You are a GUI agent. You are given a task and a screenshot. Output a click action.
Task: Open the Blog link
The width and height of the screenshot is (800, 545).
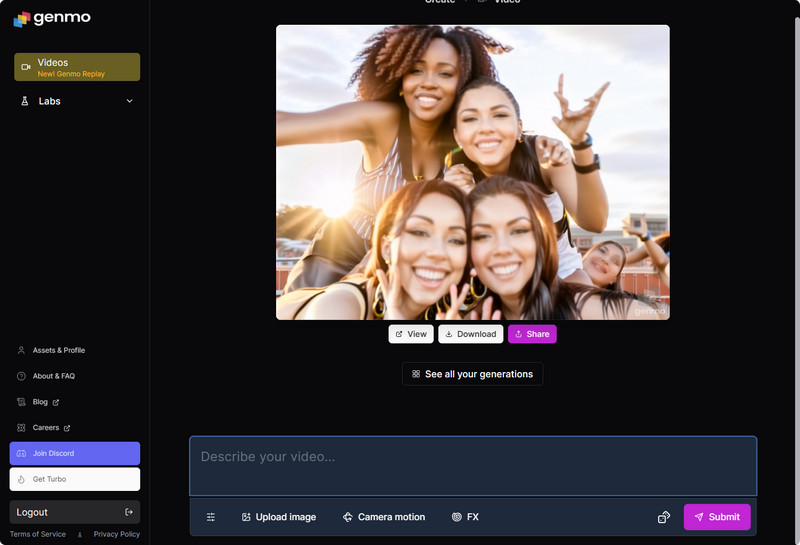tap(40, 402)
